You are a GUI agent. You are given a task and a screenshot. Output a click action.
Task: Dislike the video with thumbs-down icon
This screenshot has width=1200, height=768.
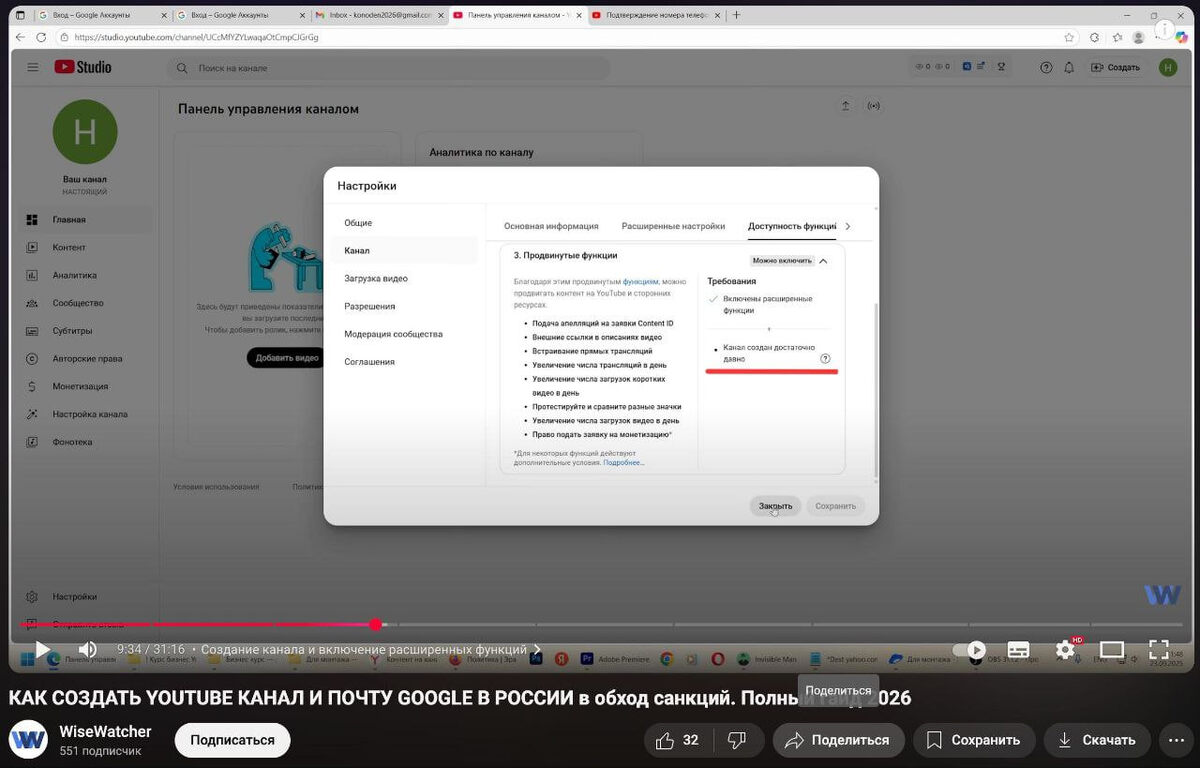[736, 740]
